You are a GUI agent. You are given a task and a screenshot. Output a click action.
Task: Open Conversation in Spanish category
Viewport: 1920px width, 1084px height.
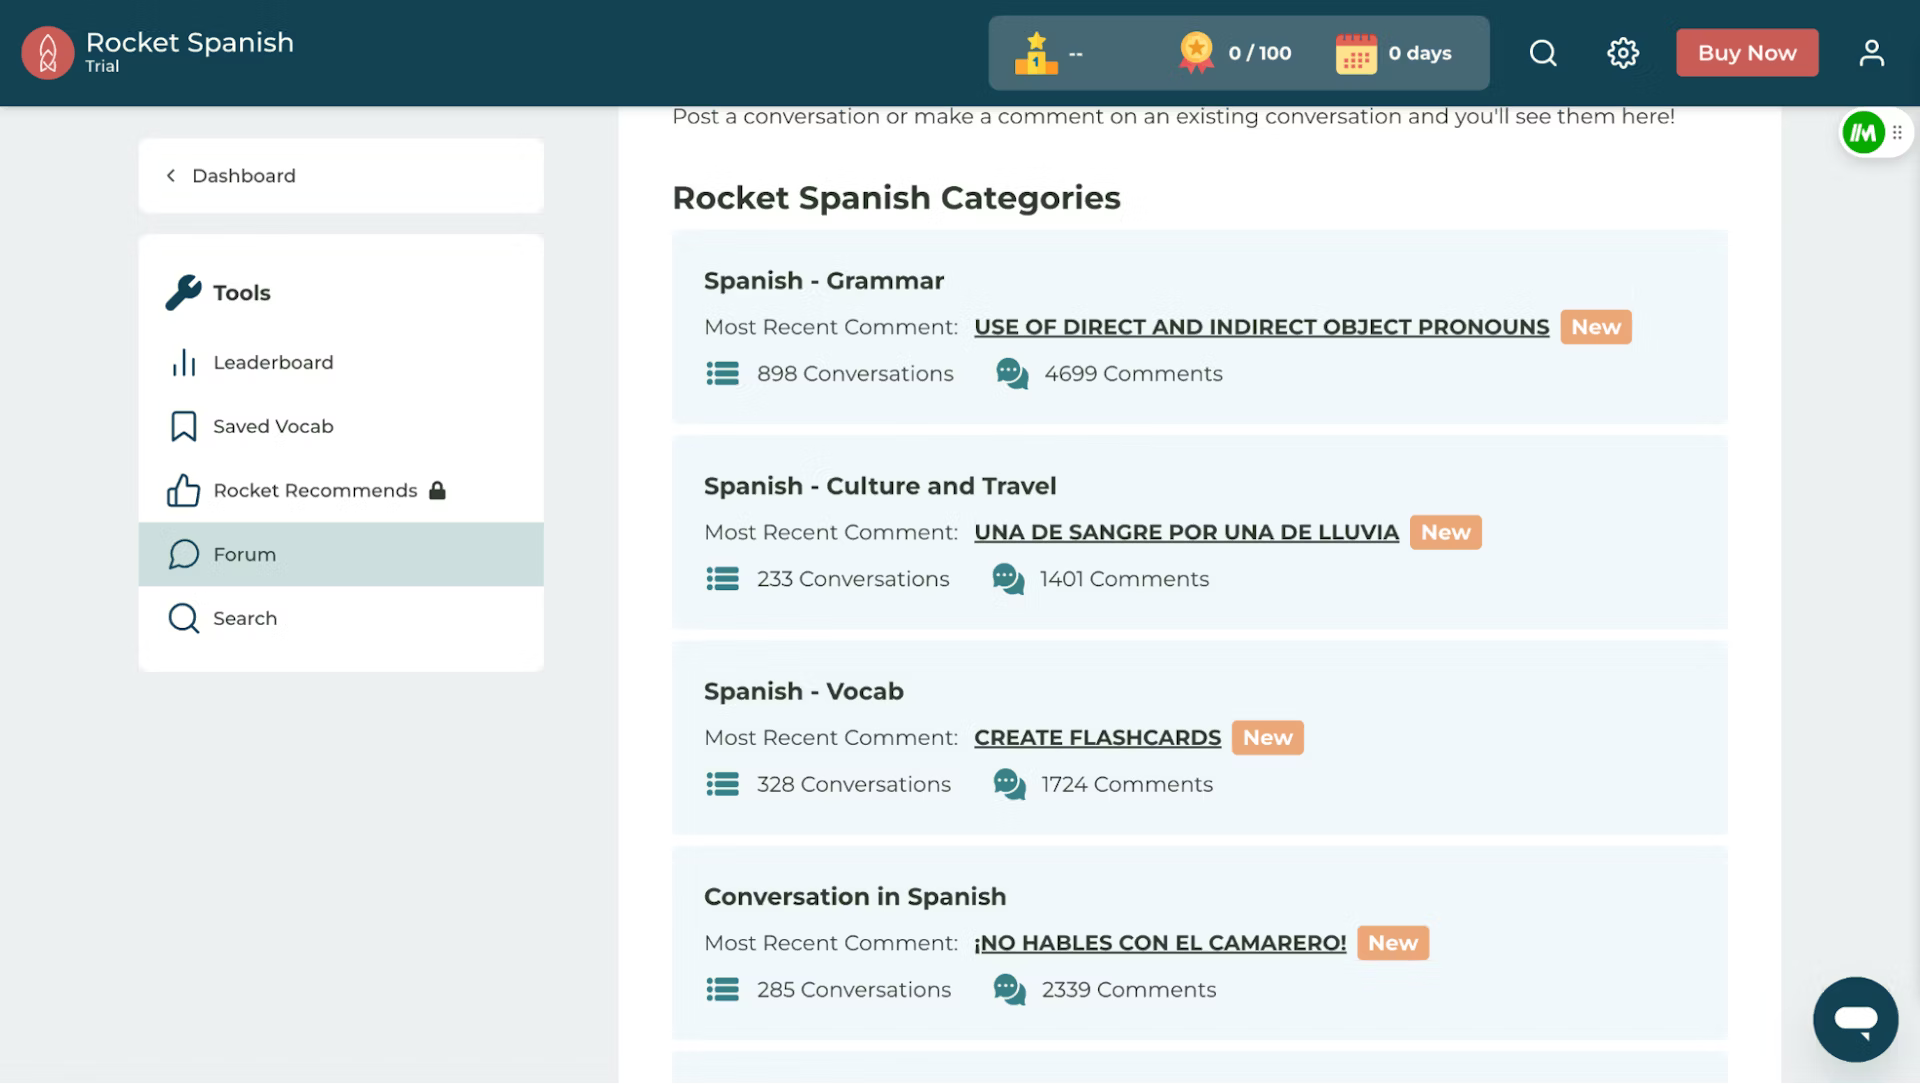855,897
